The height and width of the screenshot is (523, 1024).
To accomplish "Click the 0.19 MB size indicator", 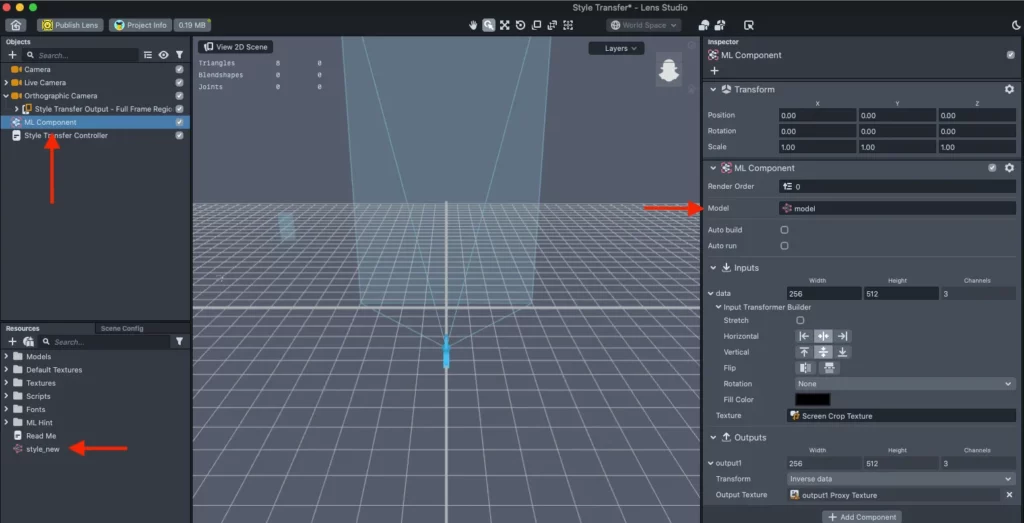I will point(192,25).
